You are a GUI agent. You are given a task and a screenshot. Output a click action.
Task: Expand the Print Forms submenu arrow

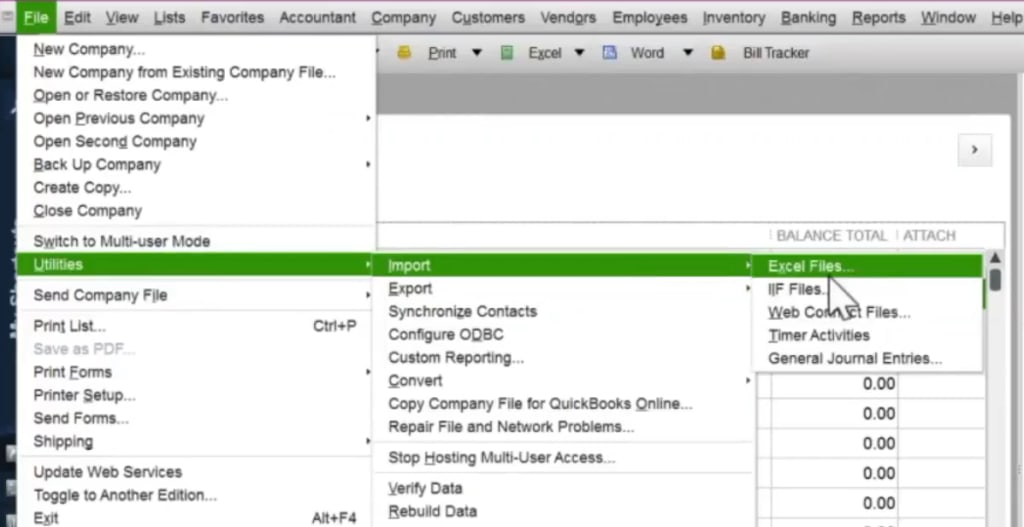(x=368, y=372)
